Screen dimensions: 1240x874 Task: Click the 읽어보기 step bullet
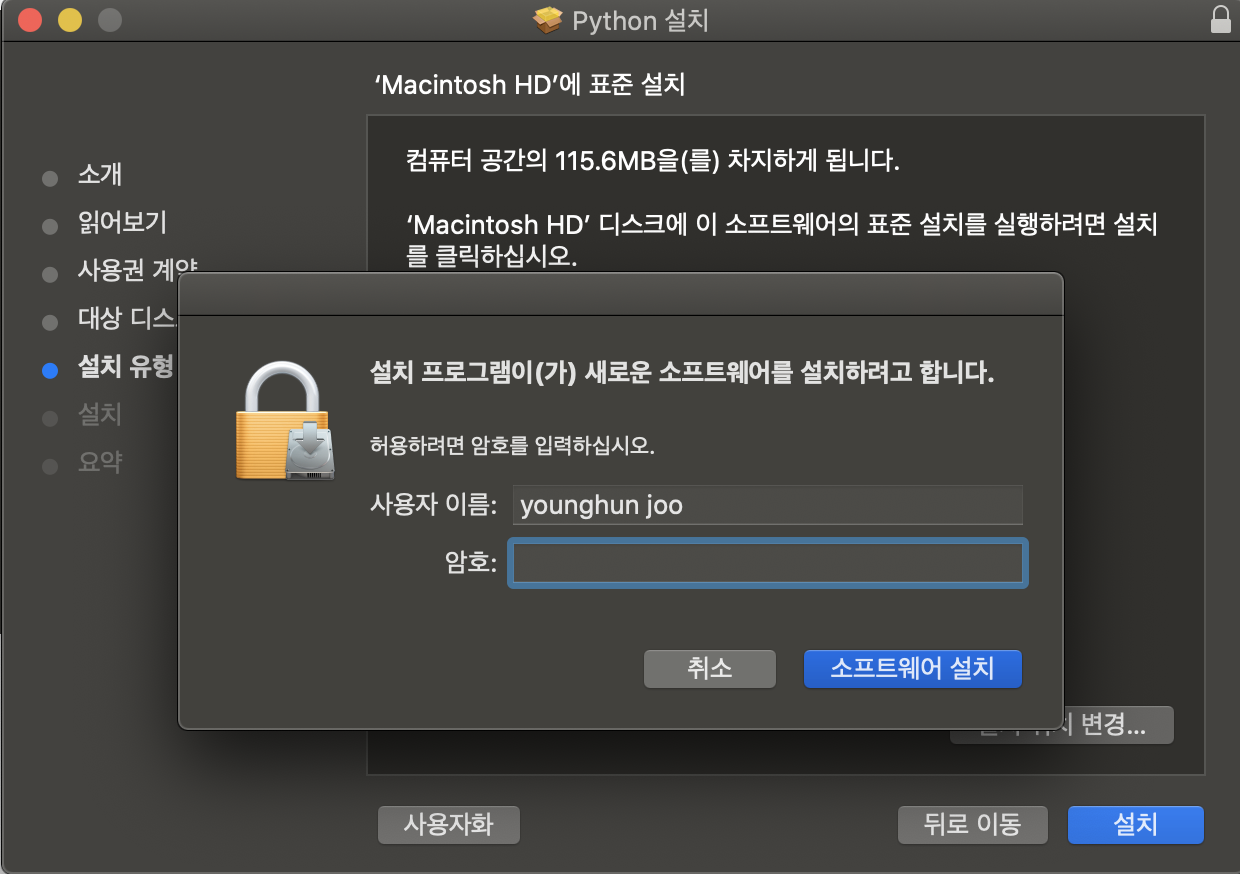click(x=50, y=227)
